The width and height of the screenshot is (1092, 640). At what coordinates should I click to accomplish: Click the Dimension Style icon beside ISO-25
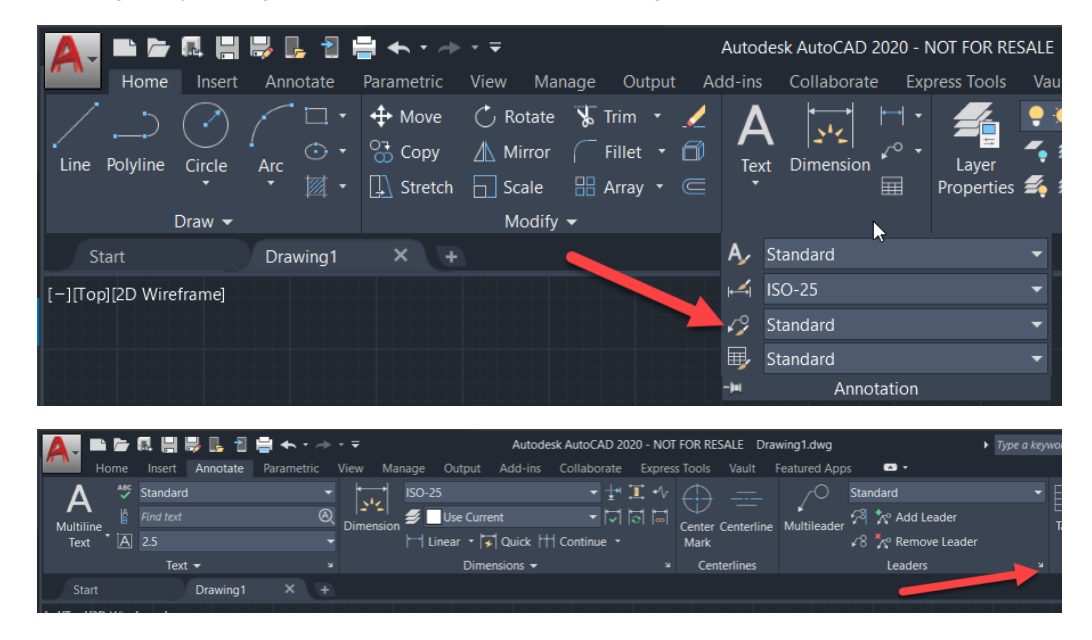tap(738, 289)
